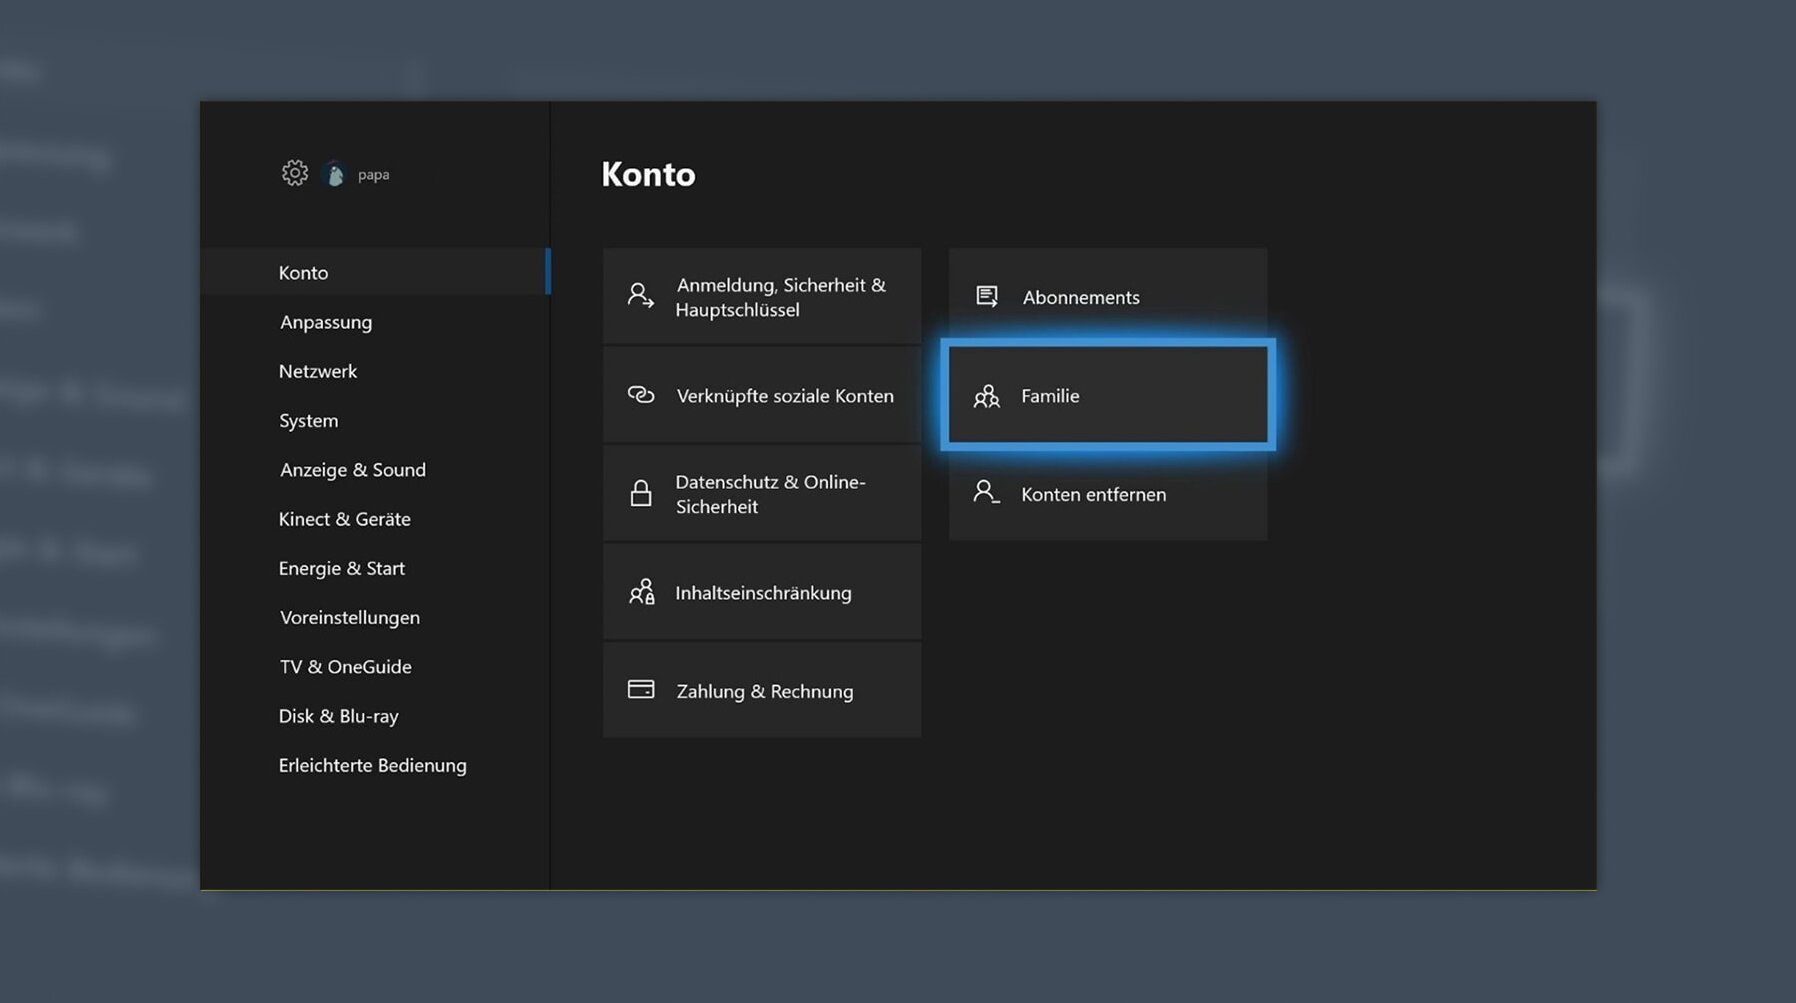Click the Abonnements list icon
Image resolution: width=1796 pixels, height=1003 pixels.
click(986, 296)
